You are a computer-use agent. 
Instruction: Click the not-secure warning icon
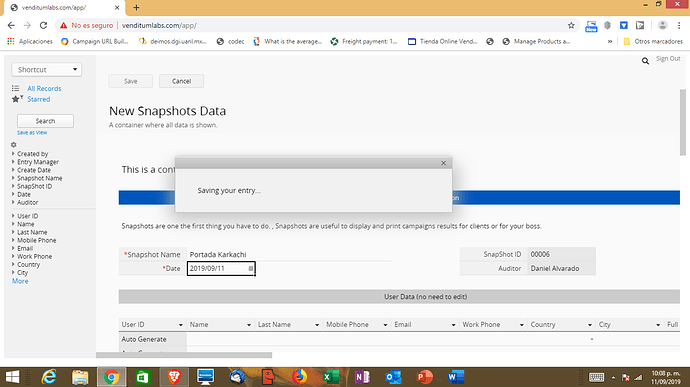click(x=64, y=26)
